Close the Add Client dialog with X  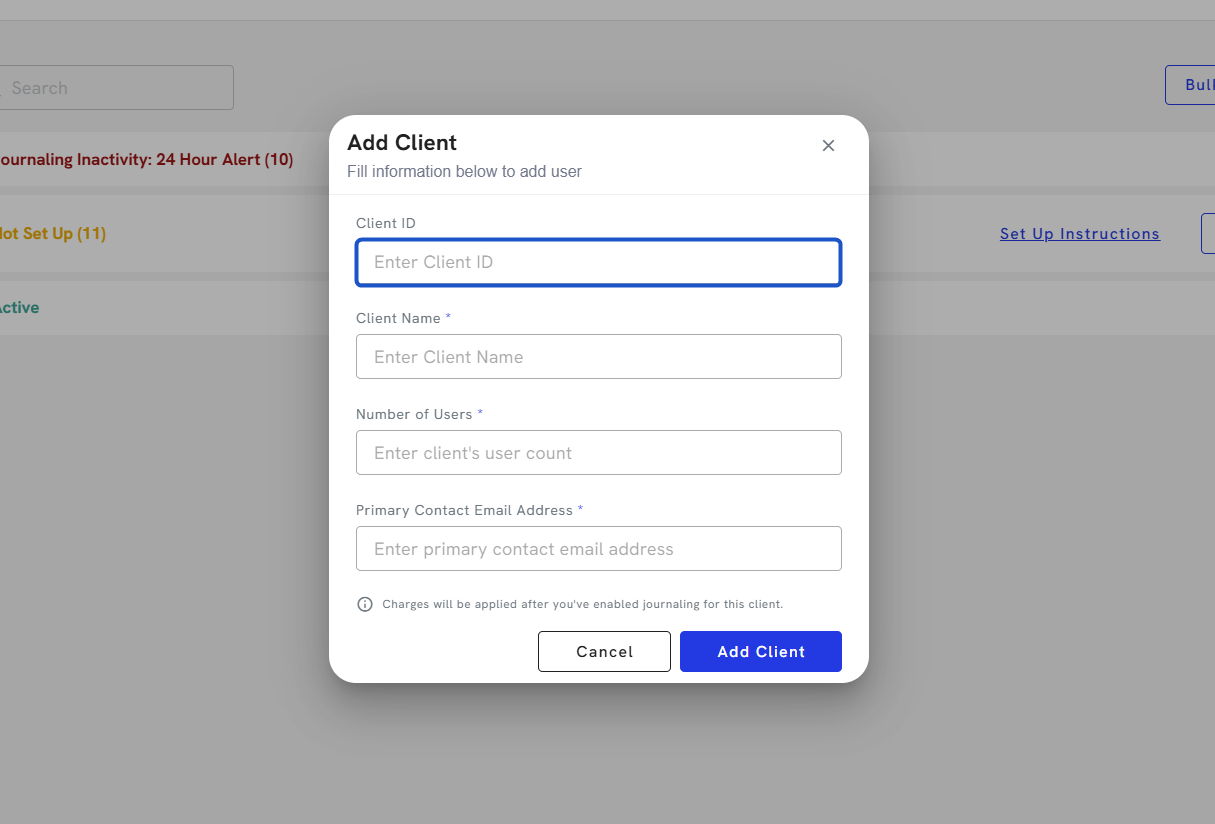click(x=828, y=146)
